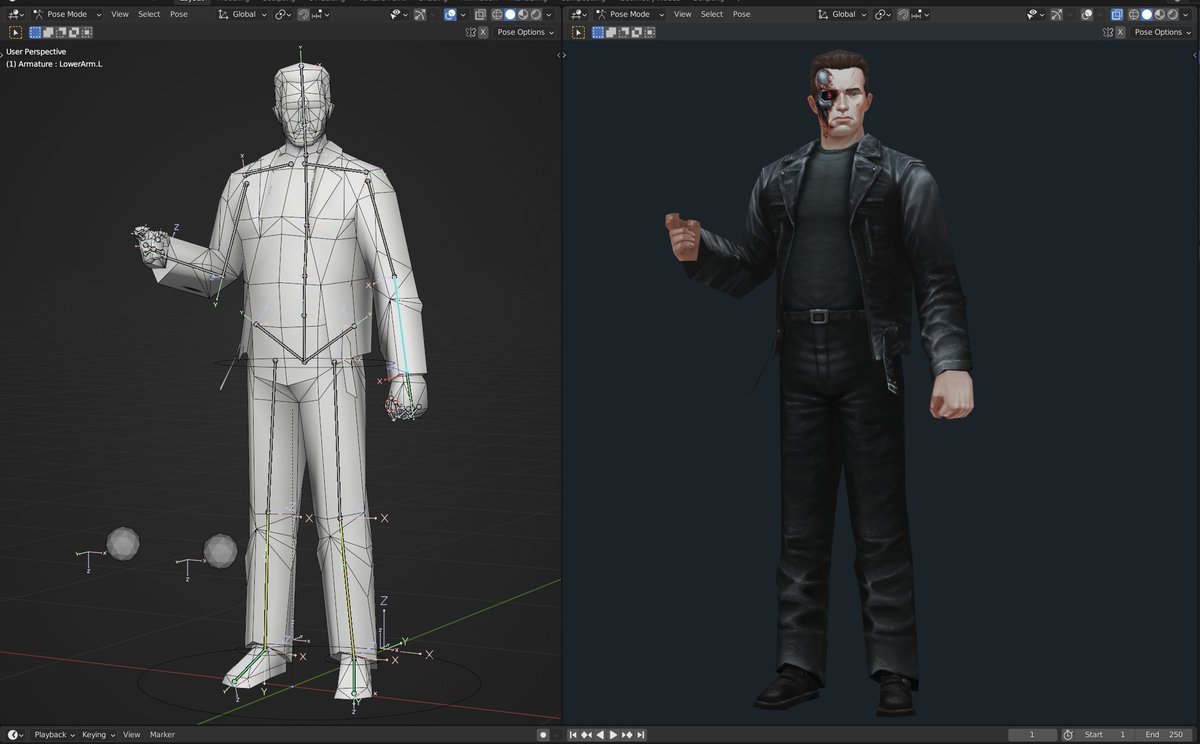Open View menu in right viewport
Screen dimensions: 1200x744
[683, 14]
